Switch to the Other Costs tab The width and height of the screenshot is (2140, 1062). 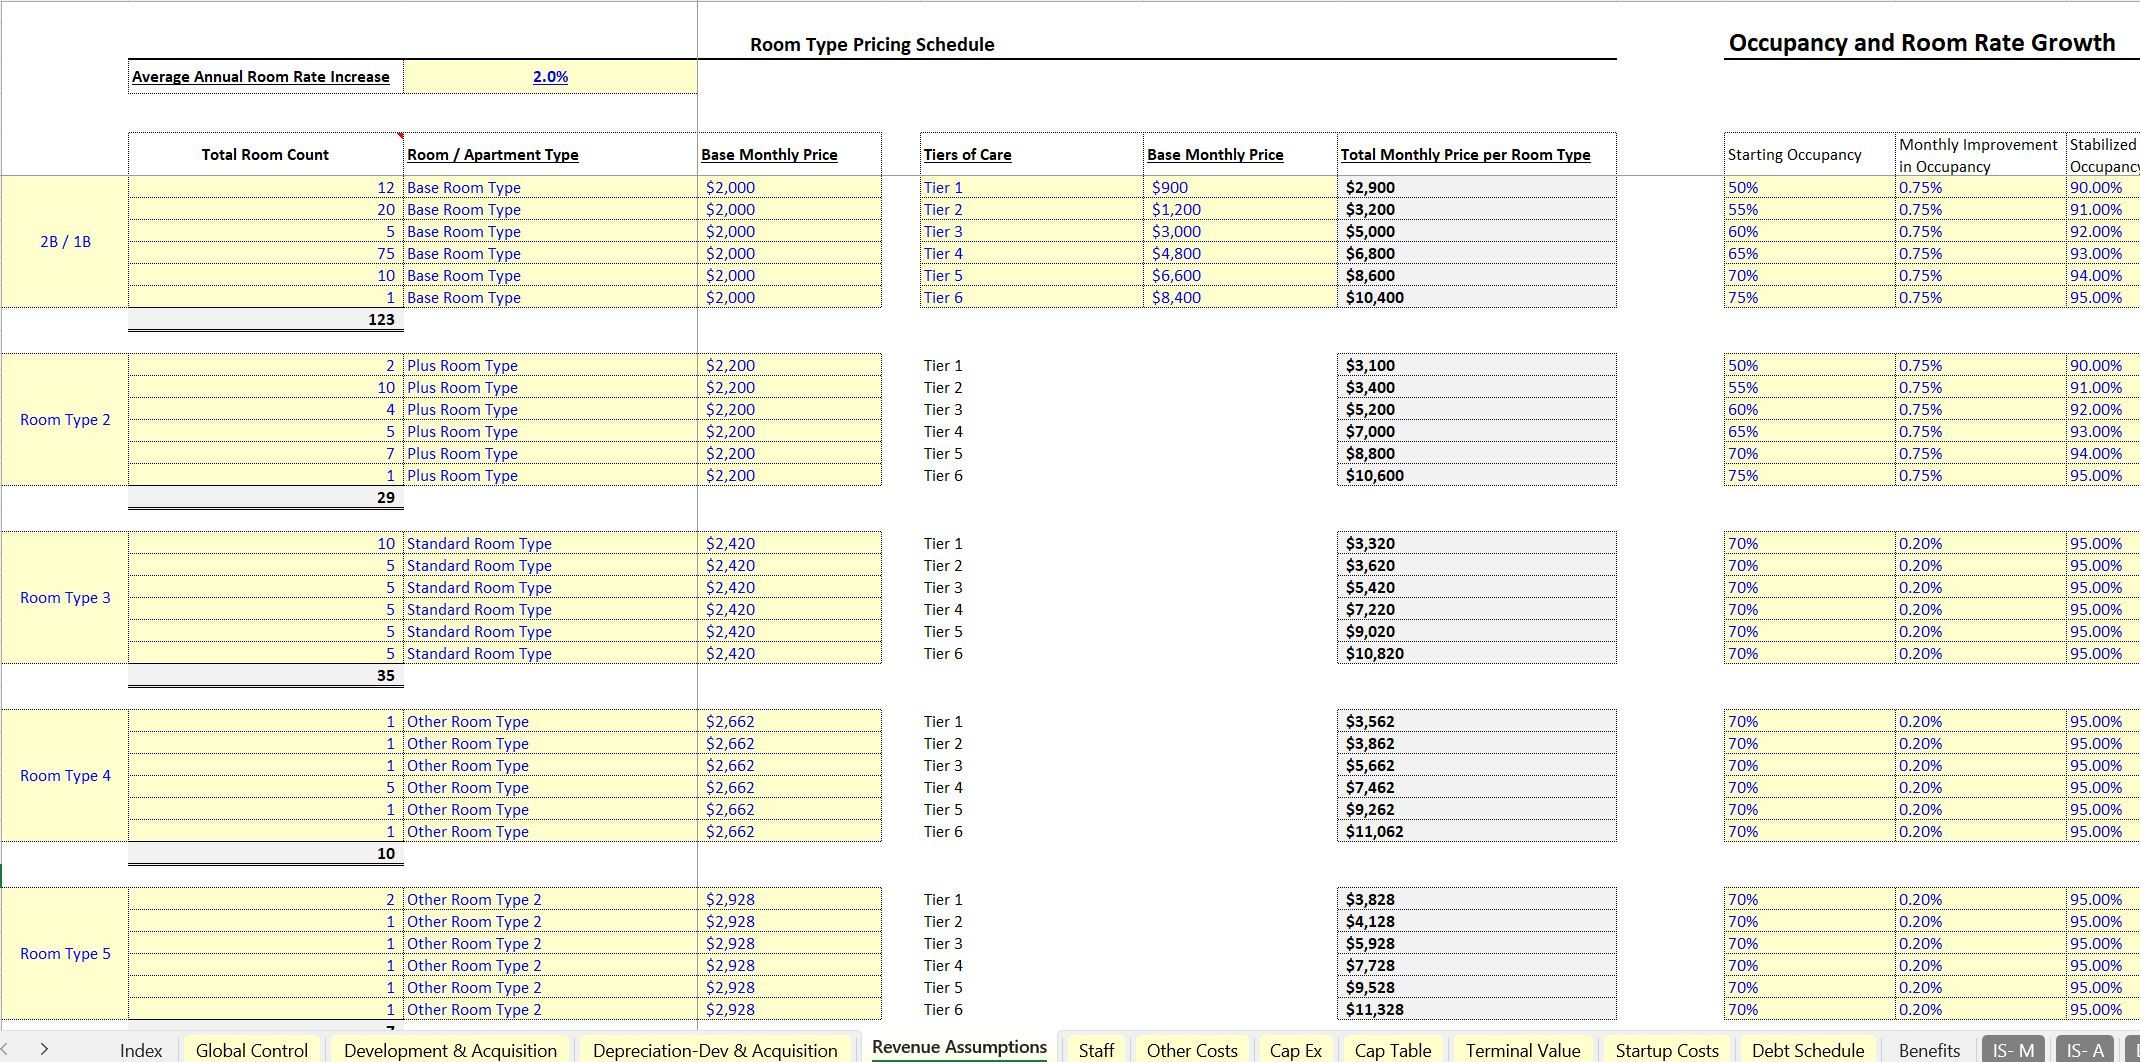click(x=1192, y=1050)
